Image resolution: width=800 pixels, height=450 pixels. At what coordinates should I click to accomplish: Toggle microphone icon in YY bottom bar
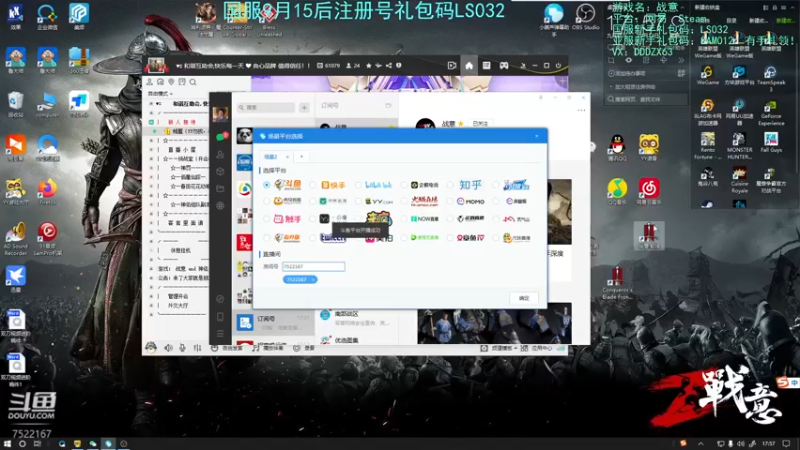[182, 348]
